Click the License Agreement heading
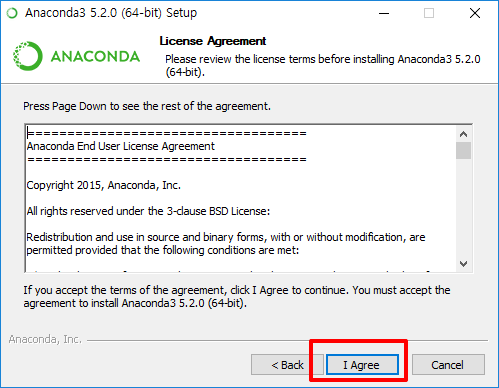This screenshot has width=499, height=388. 213,41
